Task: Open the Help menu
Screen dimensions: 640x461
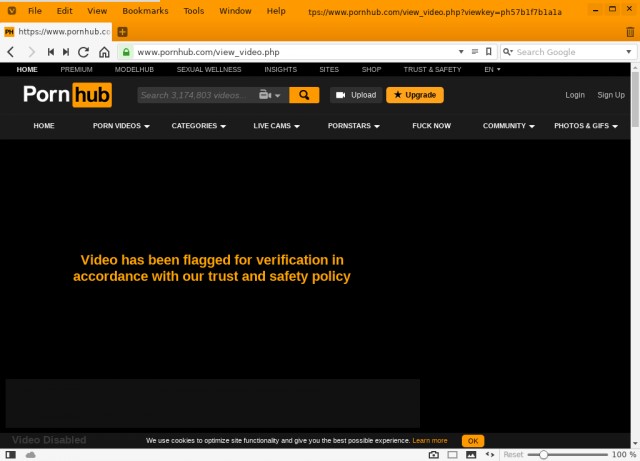Action: click(276, 11)
